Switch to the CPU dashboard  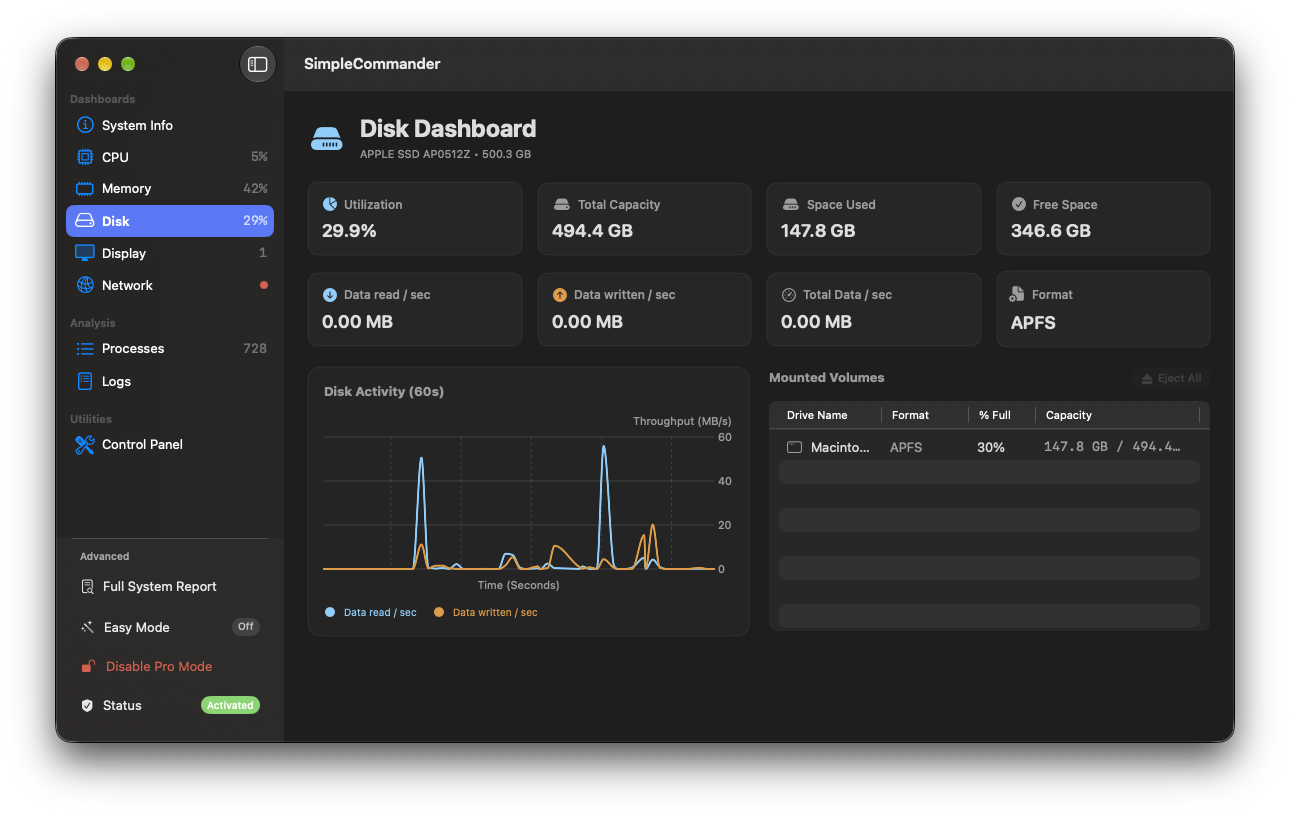(170, 157)
